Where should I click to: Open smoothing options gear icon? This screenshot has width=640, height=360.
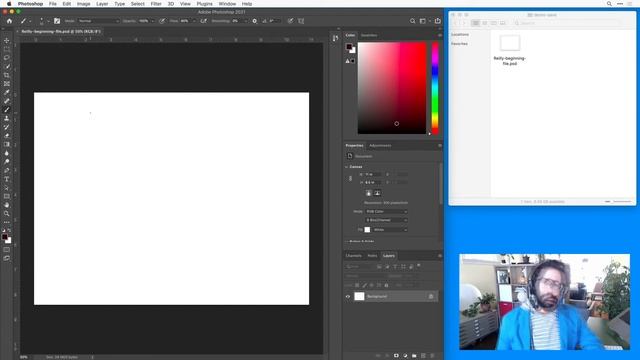pyautogui.click(x=254, y=21)
